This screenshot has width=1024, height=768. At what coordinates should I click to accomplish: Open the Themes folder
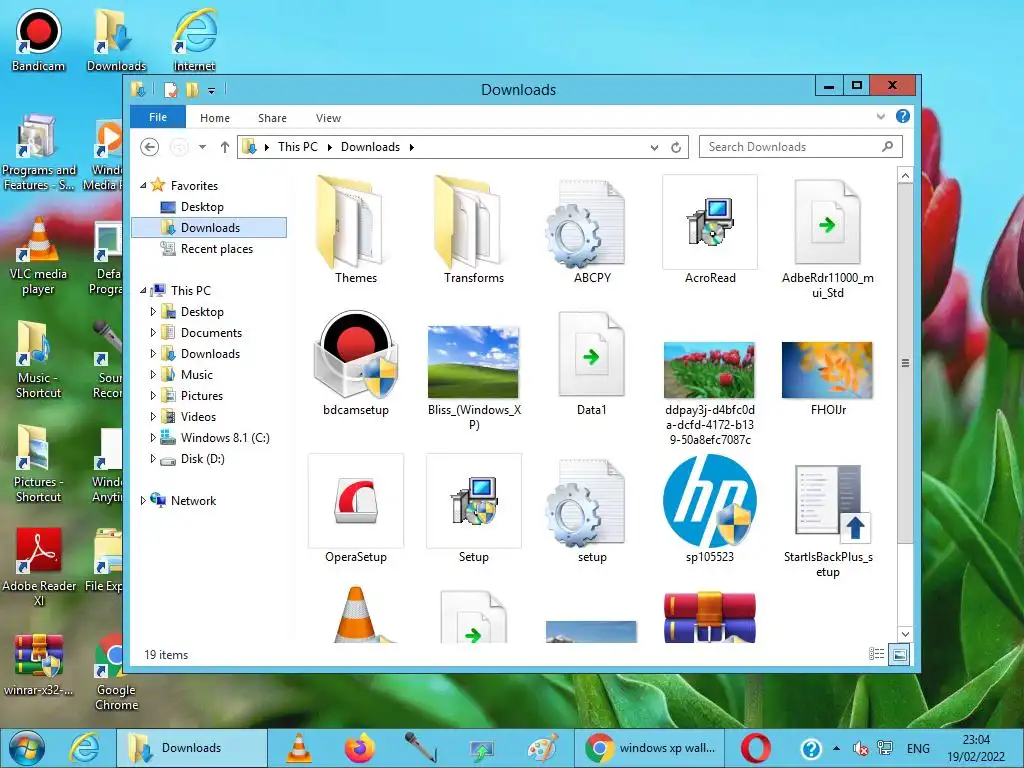click(x=355, y=229)
